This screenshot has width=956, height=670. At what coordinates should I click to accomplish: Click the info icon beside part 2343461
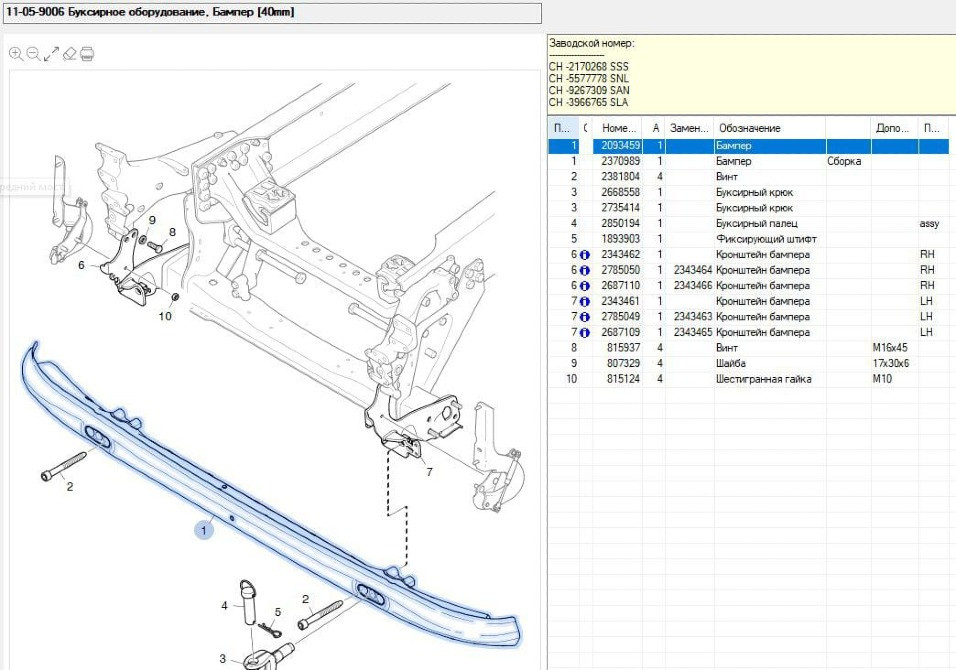(584, 301)
